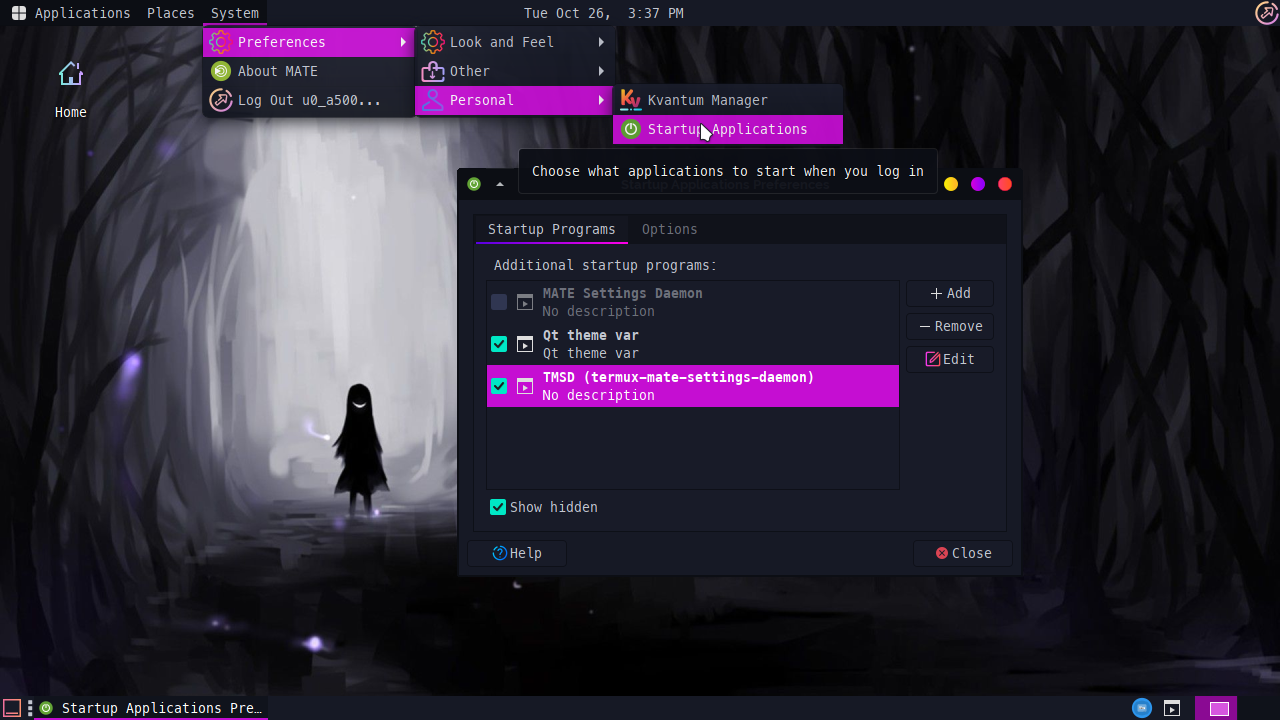This screenshot has width=1280, height=720.
Task: Click the top-right panel session icon
Action: 1267,13
